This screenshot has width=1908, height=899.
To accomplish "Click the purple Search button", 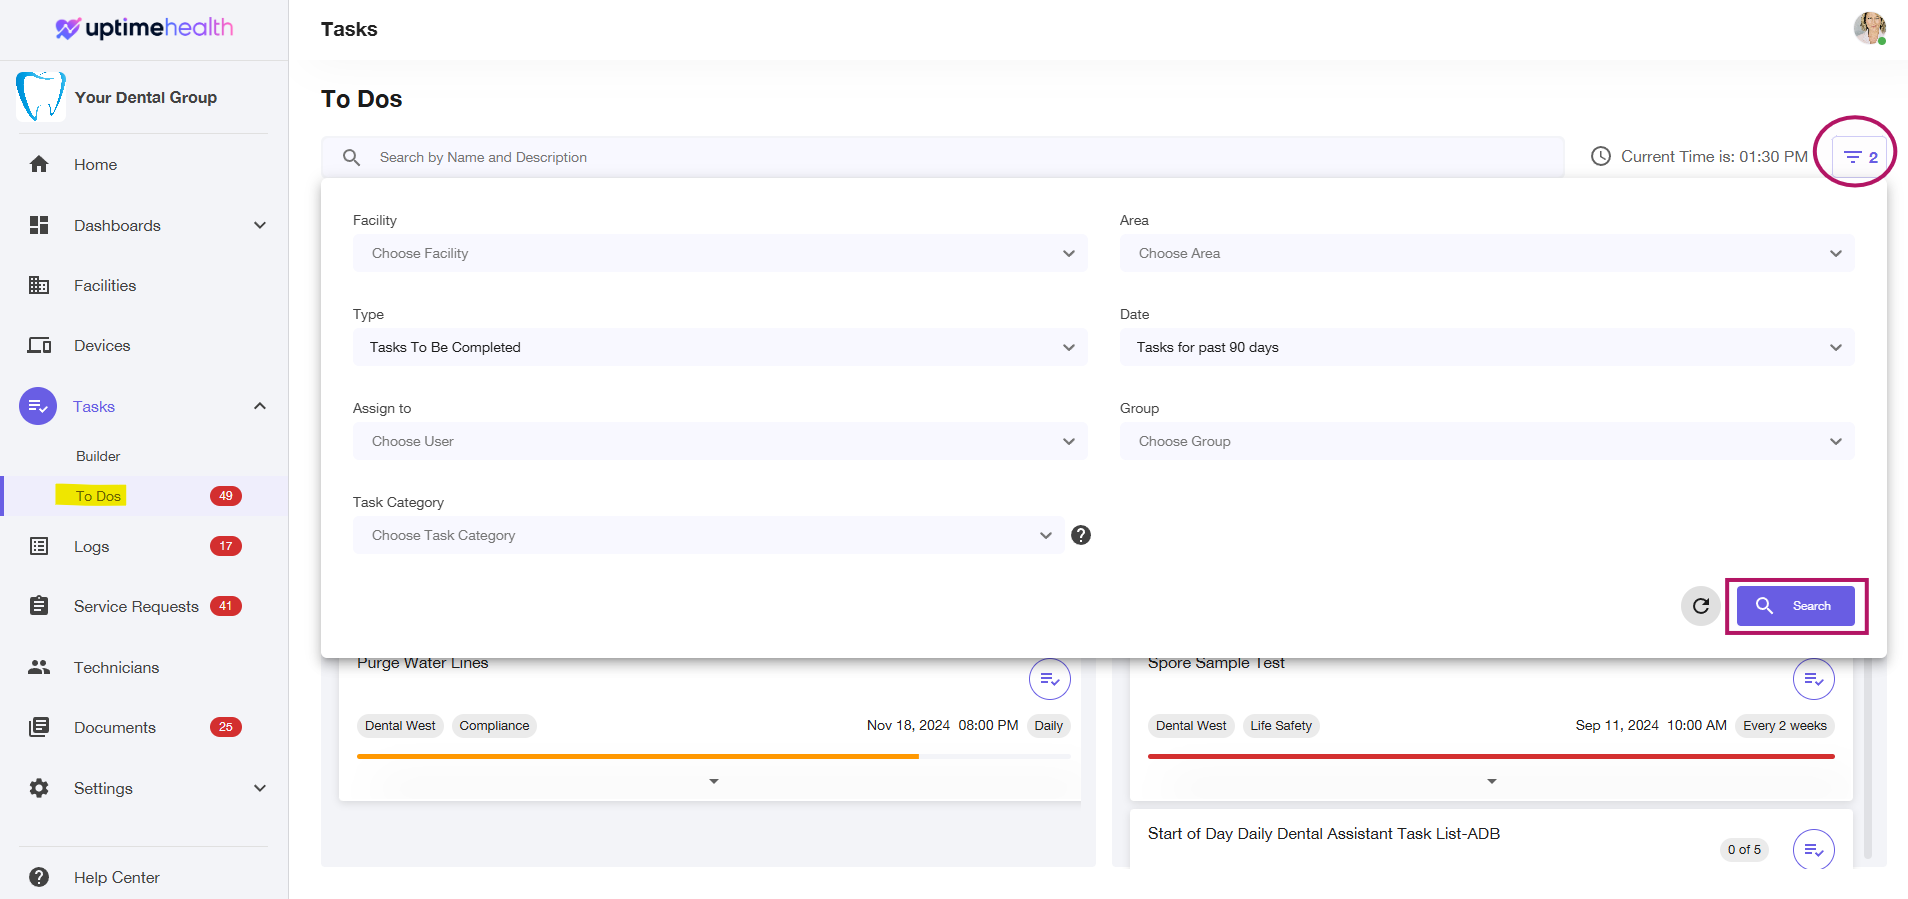I will 1796,606.
